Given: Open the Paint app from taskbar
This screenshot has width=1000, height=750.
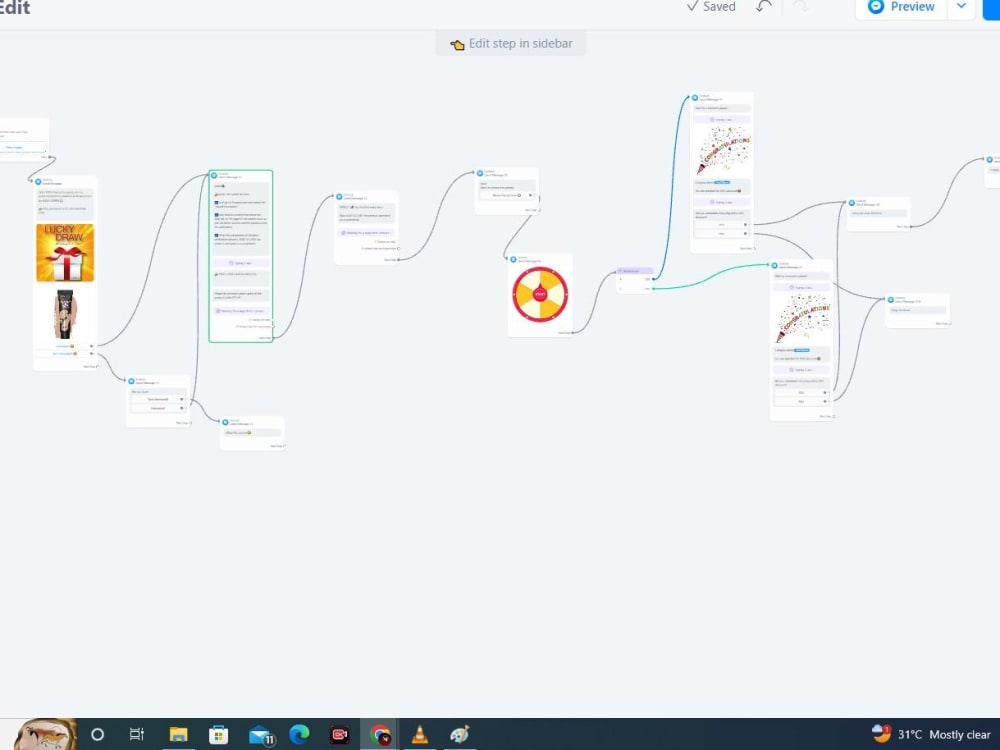Looking at the screenshot, I should (460, 734).
